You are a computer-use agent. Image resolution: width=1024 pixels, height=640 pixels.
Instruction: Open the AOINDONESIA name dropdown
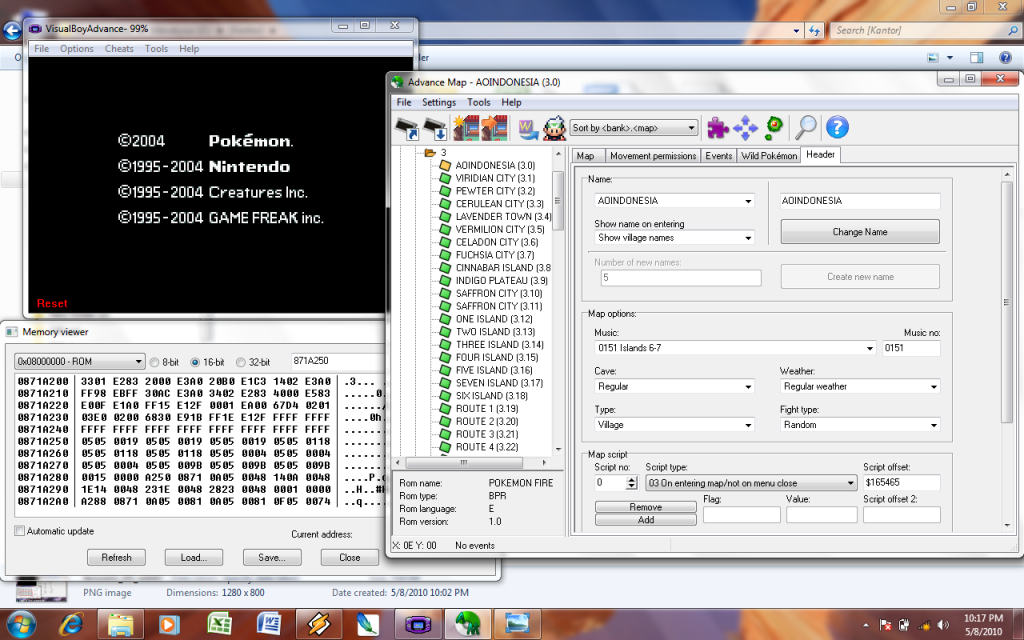coord(674,200)
